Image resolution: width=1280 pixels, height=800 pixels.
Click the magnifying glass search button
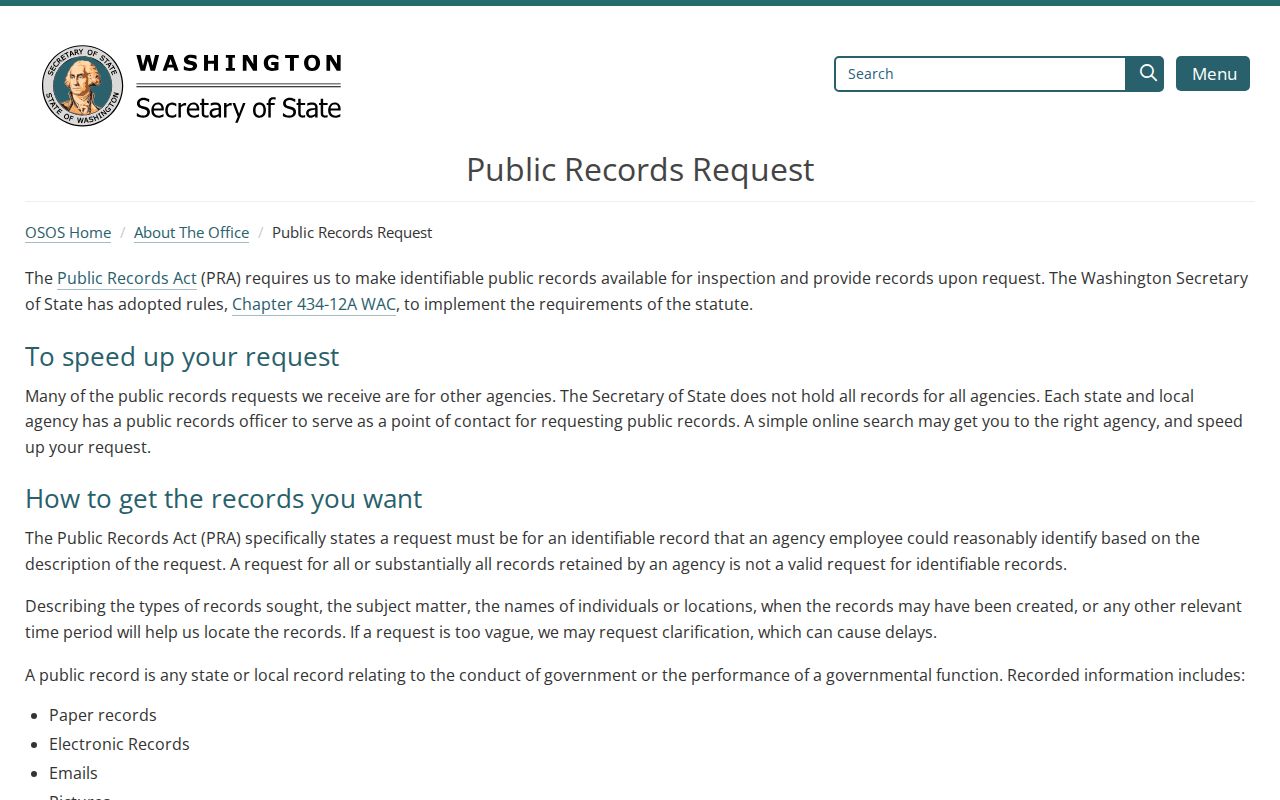tap(1146, 74)
